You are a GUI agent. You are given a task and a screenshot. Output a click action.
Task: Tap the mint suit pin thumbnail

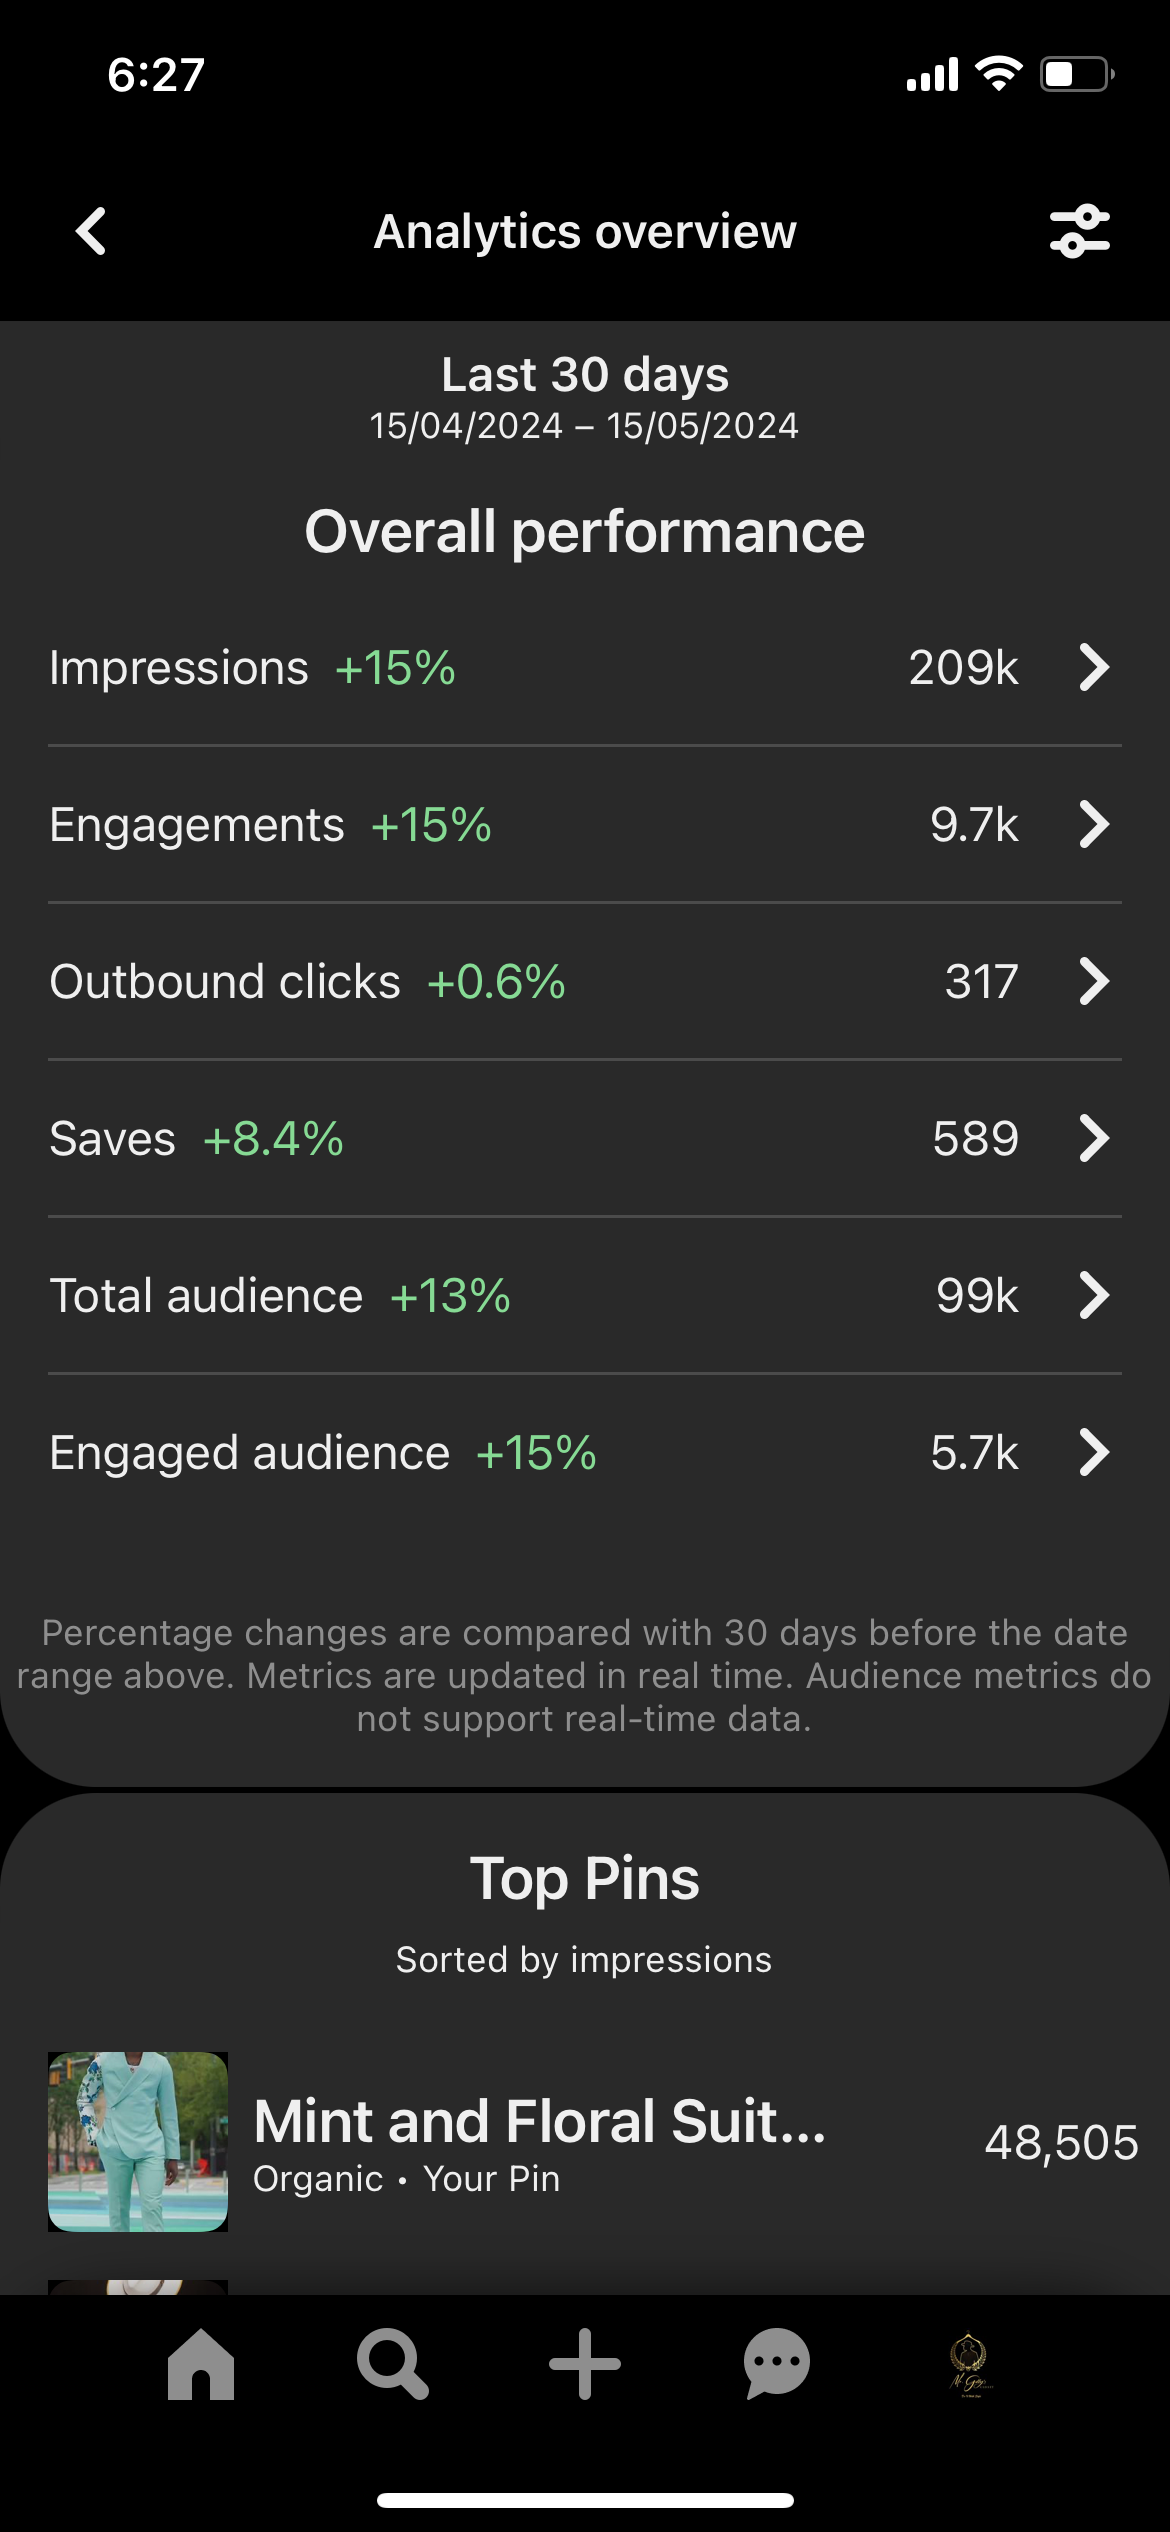click(x=138, y=2141)
